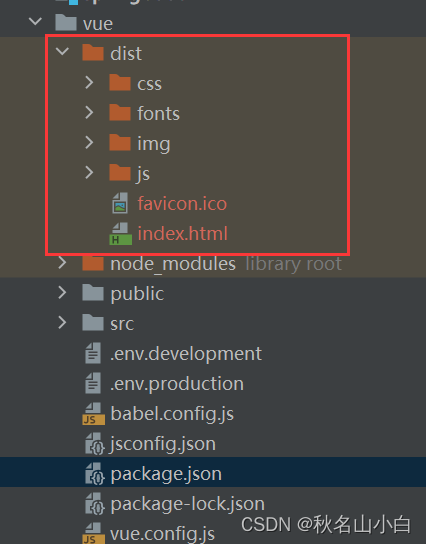This screenshot has height=544, width=426.
Task: Expand the fonts folder arrow
Action: 89,113
